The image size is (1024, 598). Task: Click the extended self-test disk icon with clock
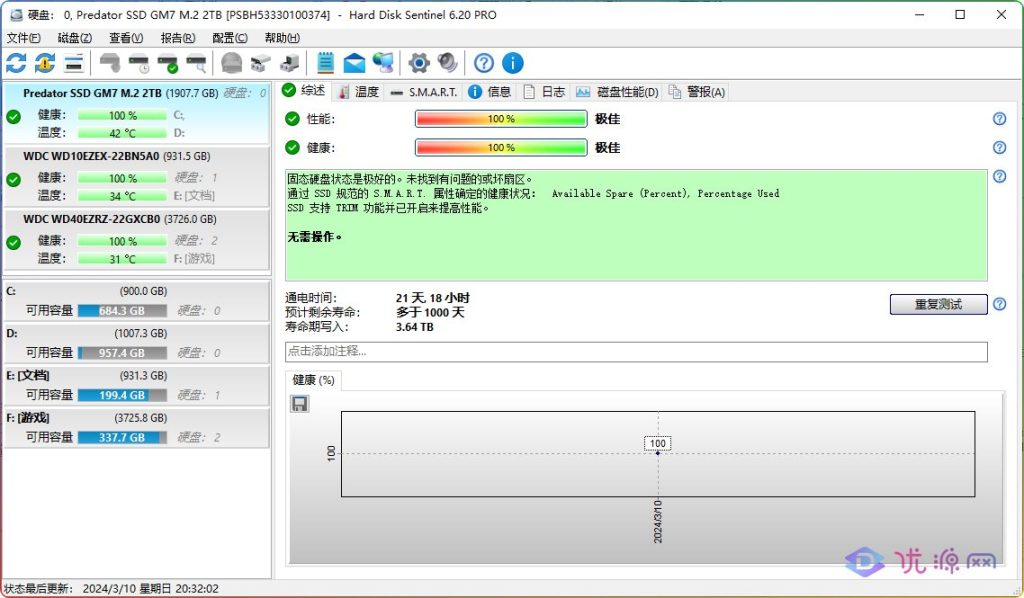[x=139, y=63]
